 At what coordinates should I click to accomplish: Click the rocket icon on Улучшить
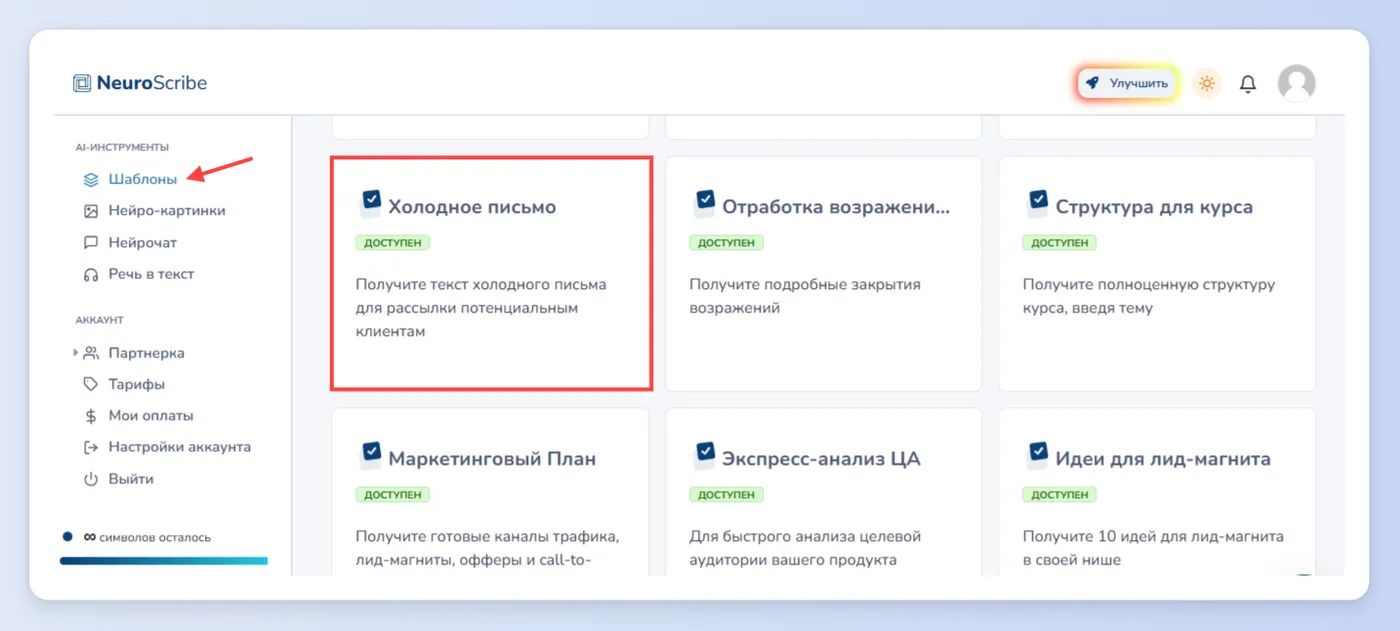coord(1093,83)
